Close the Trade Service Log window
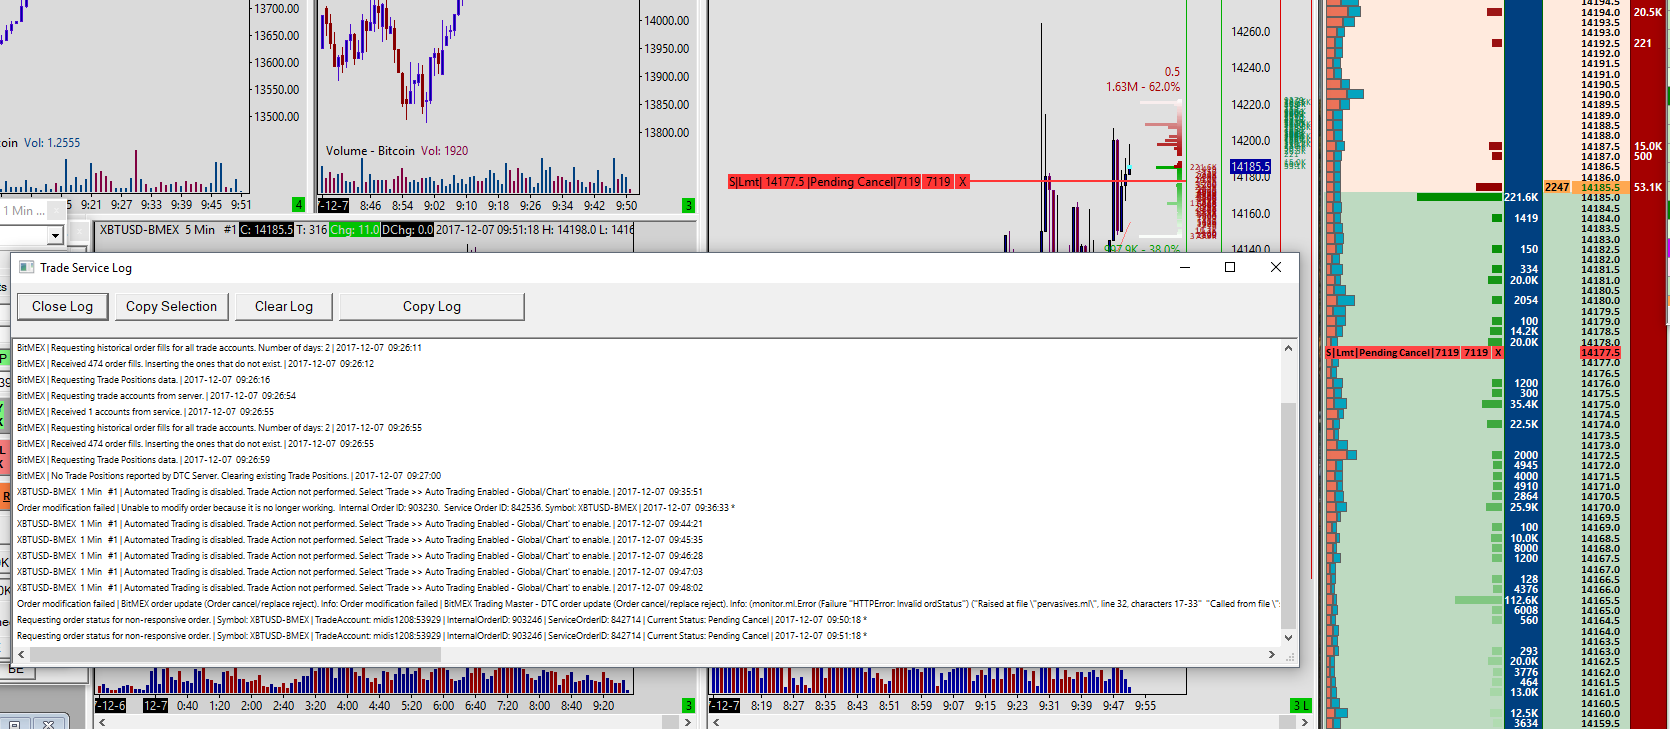This screenshot has height=729, width=1670. click(1276, 267)
